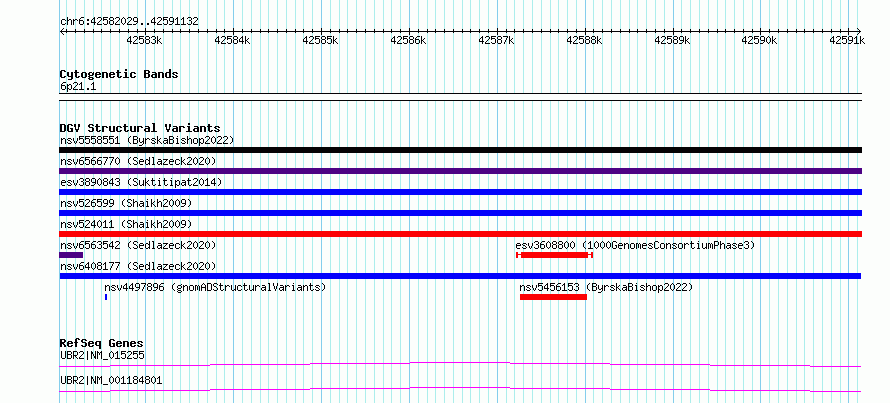Click the 42586k ruler tick label

(x=409, y=40)
